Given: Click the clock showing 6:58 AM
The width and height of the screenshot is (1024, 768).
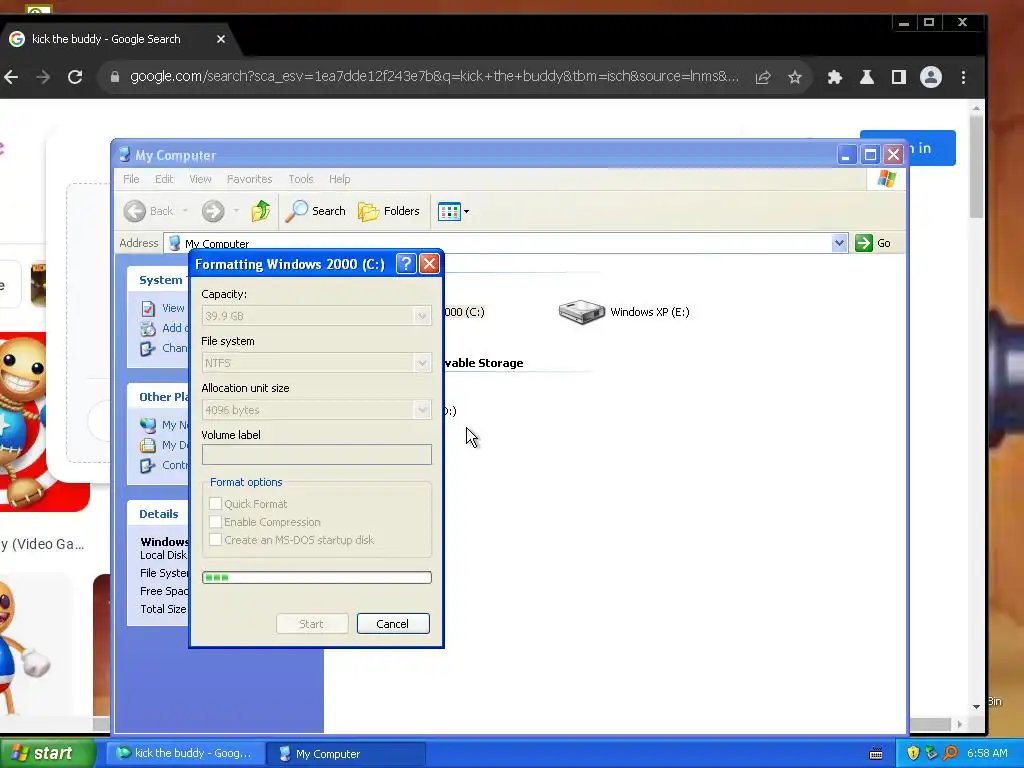Looking at the screenshot, I should 987,753.
